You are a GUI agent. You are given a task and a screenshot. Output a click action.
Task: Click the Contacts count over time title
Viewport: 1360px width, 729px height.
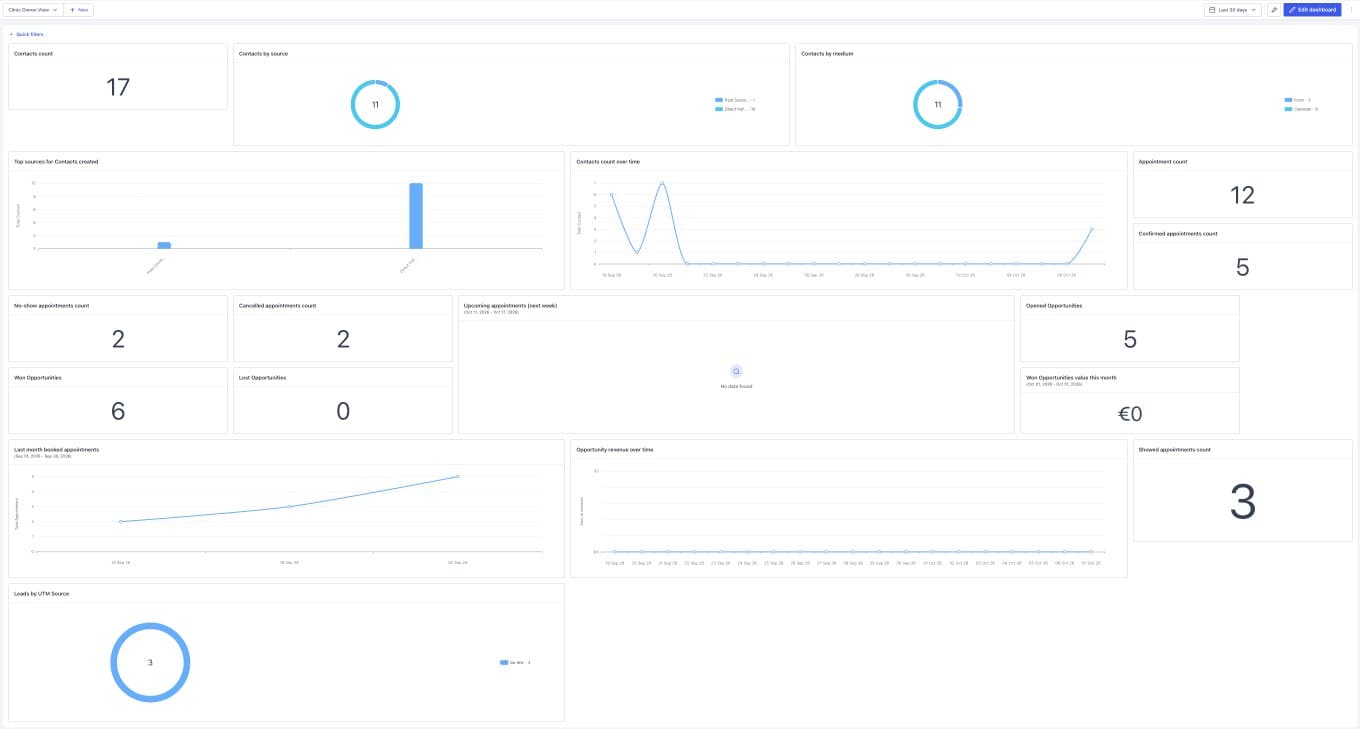[x=608, y=161]
